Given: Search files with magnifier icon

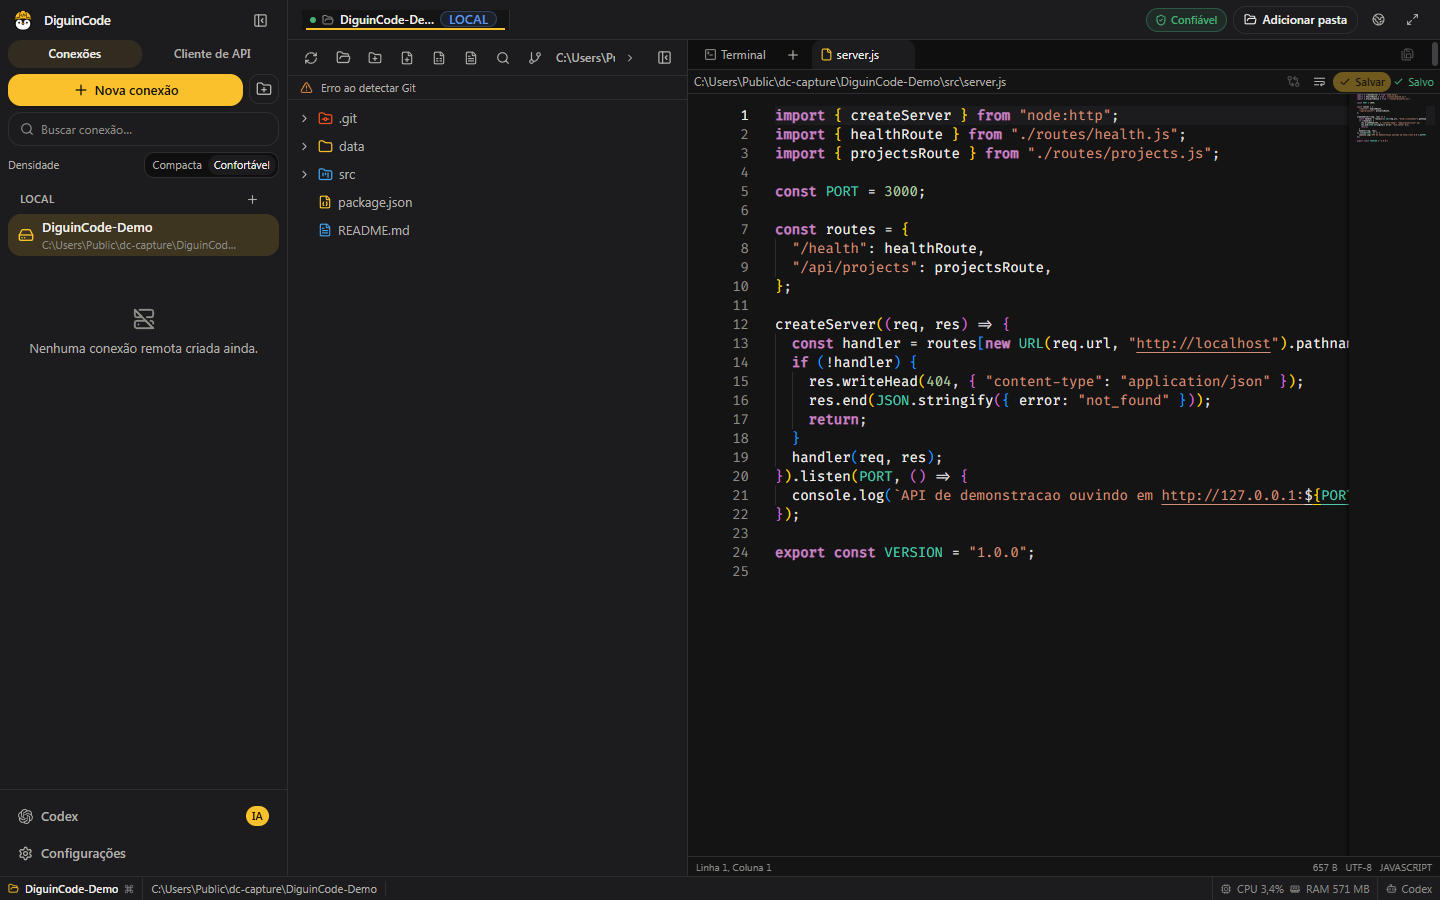Looking at the screenshot, I should (x=503, y=58).
